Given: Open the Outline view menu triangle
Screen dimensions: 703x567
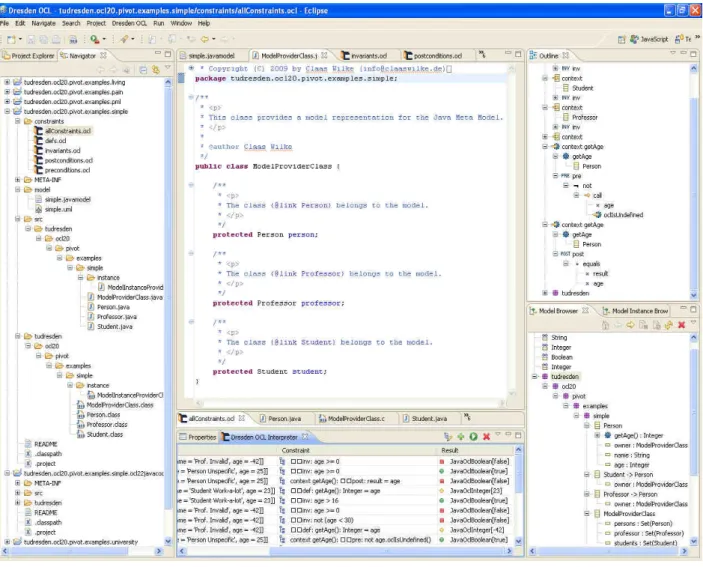Looking at the screenshot, I should click(673, 53).
